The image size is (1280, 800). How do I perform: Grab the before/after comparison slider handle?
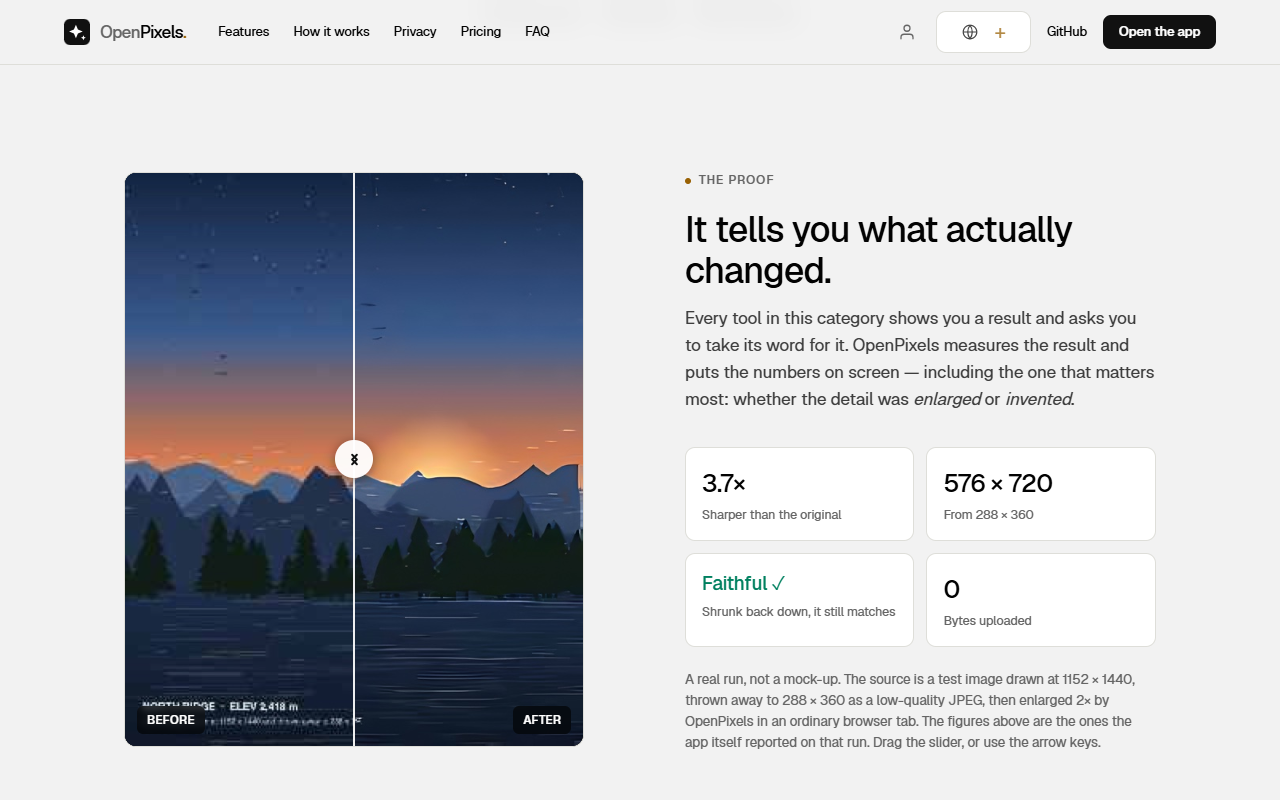(354, 460)
